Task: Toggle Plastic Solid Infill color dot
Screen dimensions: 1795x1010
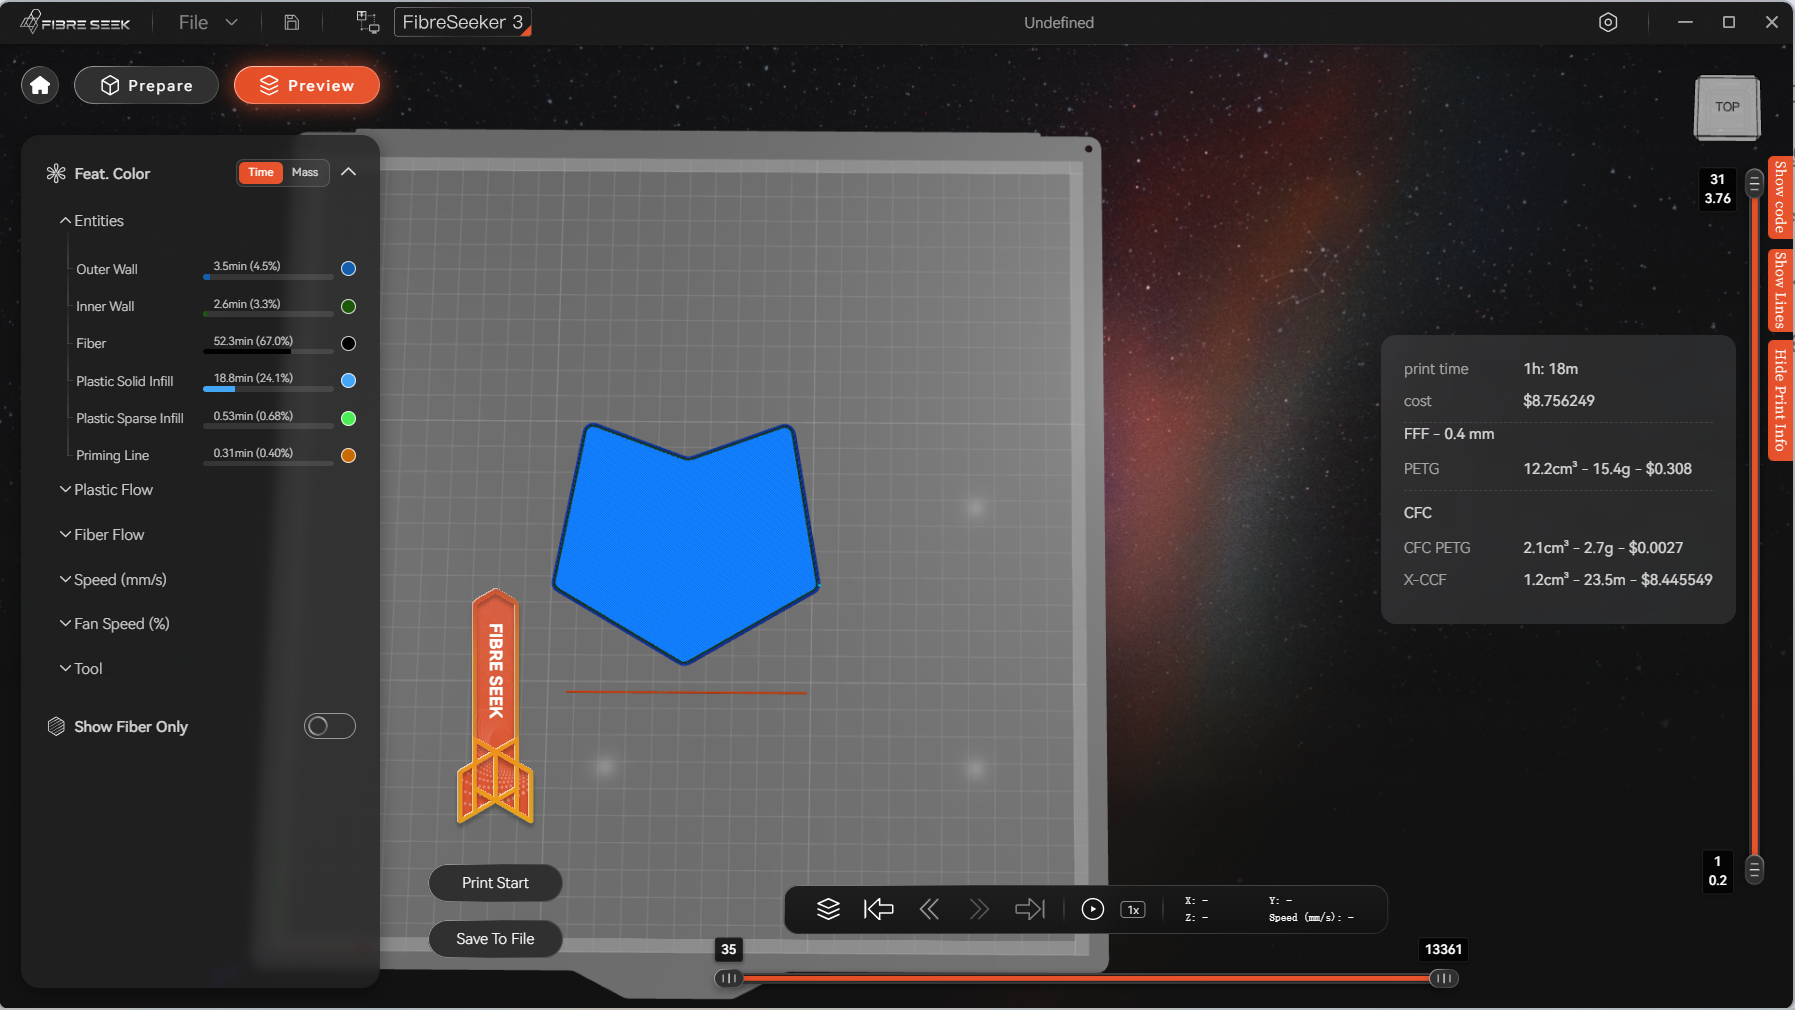Action: point(348,380)
